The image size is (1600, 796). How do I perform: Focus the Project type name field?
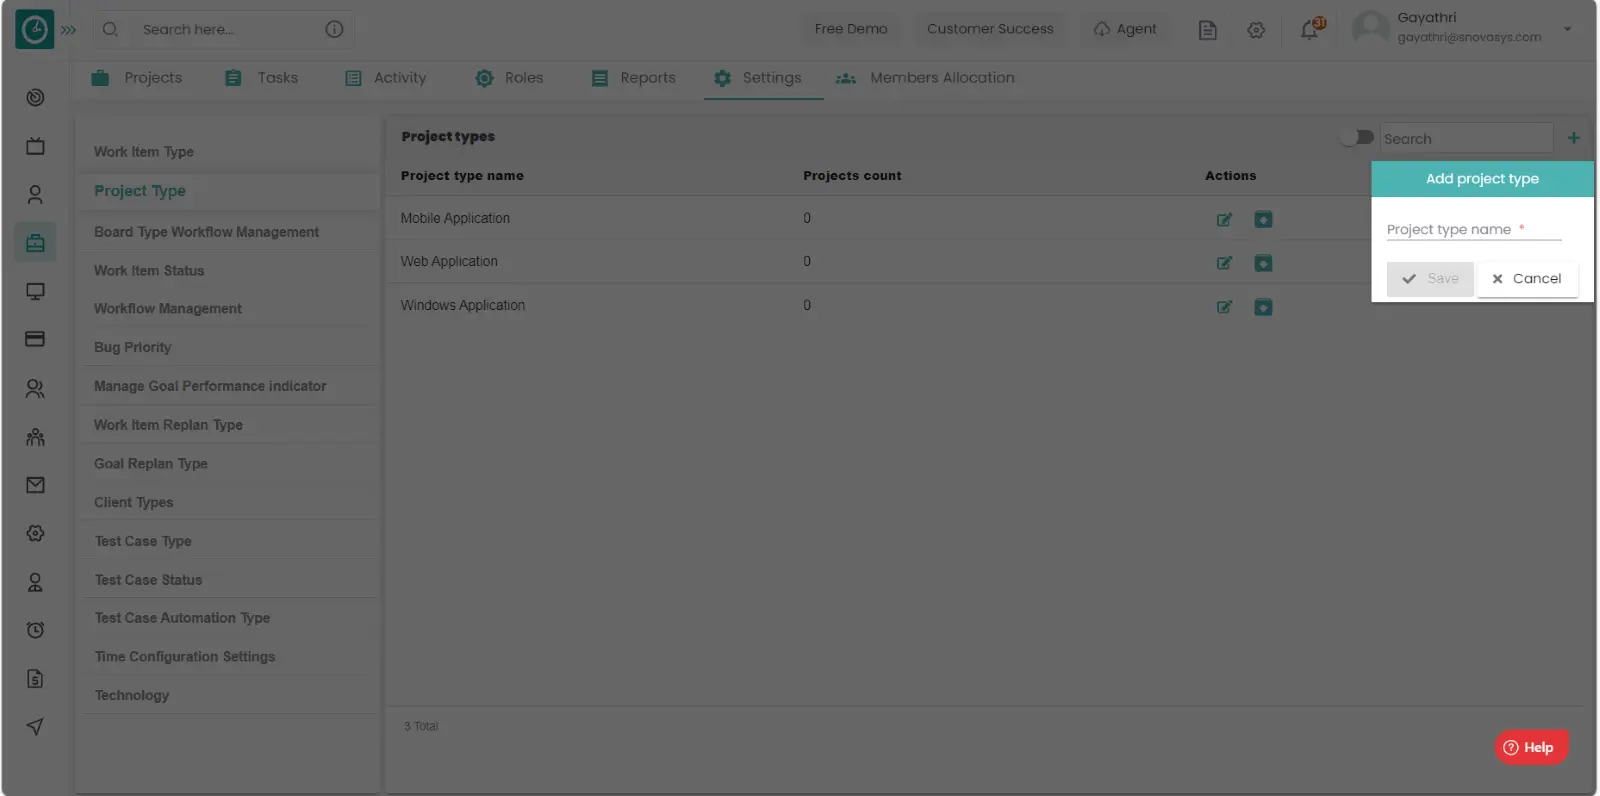1474,229
